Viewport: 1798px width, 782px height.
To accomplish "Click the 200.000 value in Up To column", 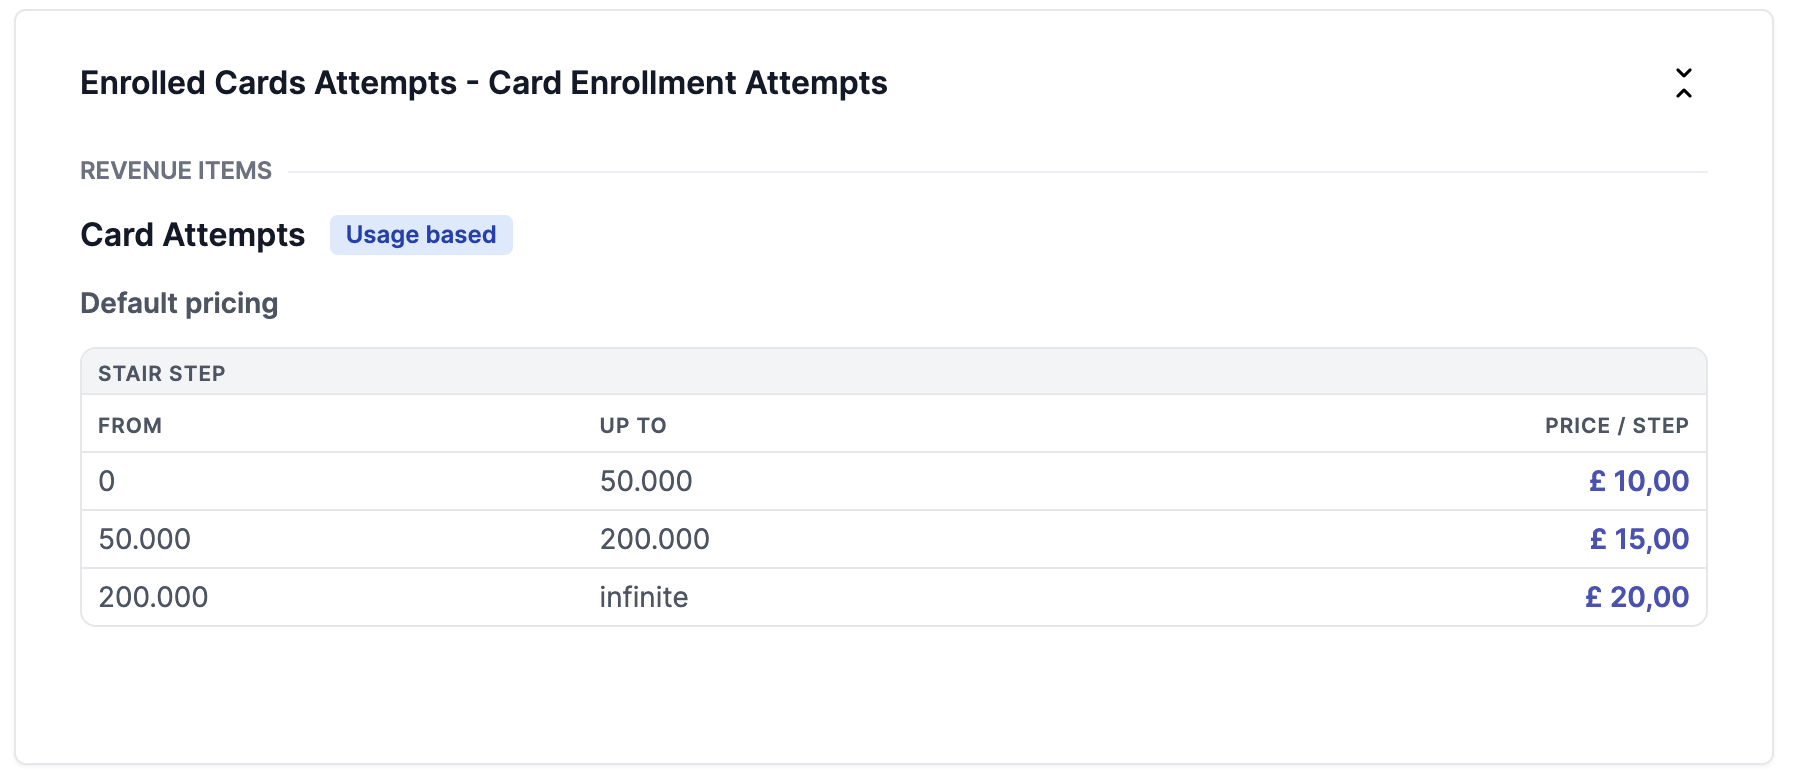I will point(654,539).
